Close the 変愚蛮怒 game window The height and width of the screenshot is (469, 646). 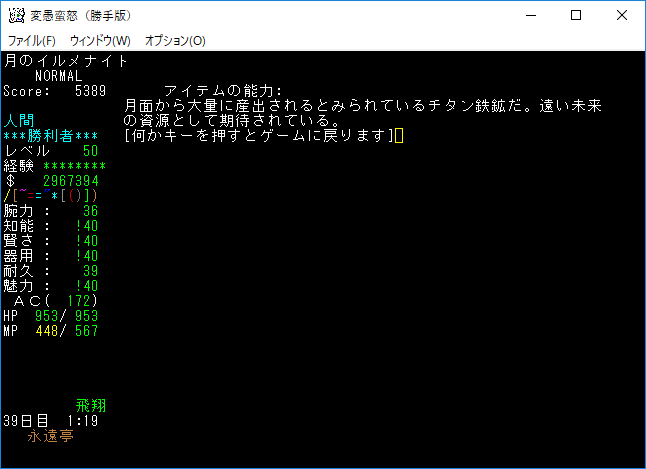tap(622, 16)
